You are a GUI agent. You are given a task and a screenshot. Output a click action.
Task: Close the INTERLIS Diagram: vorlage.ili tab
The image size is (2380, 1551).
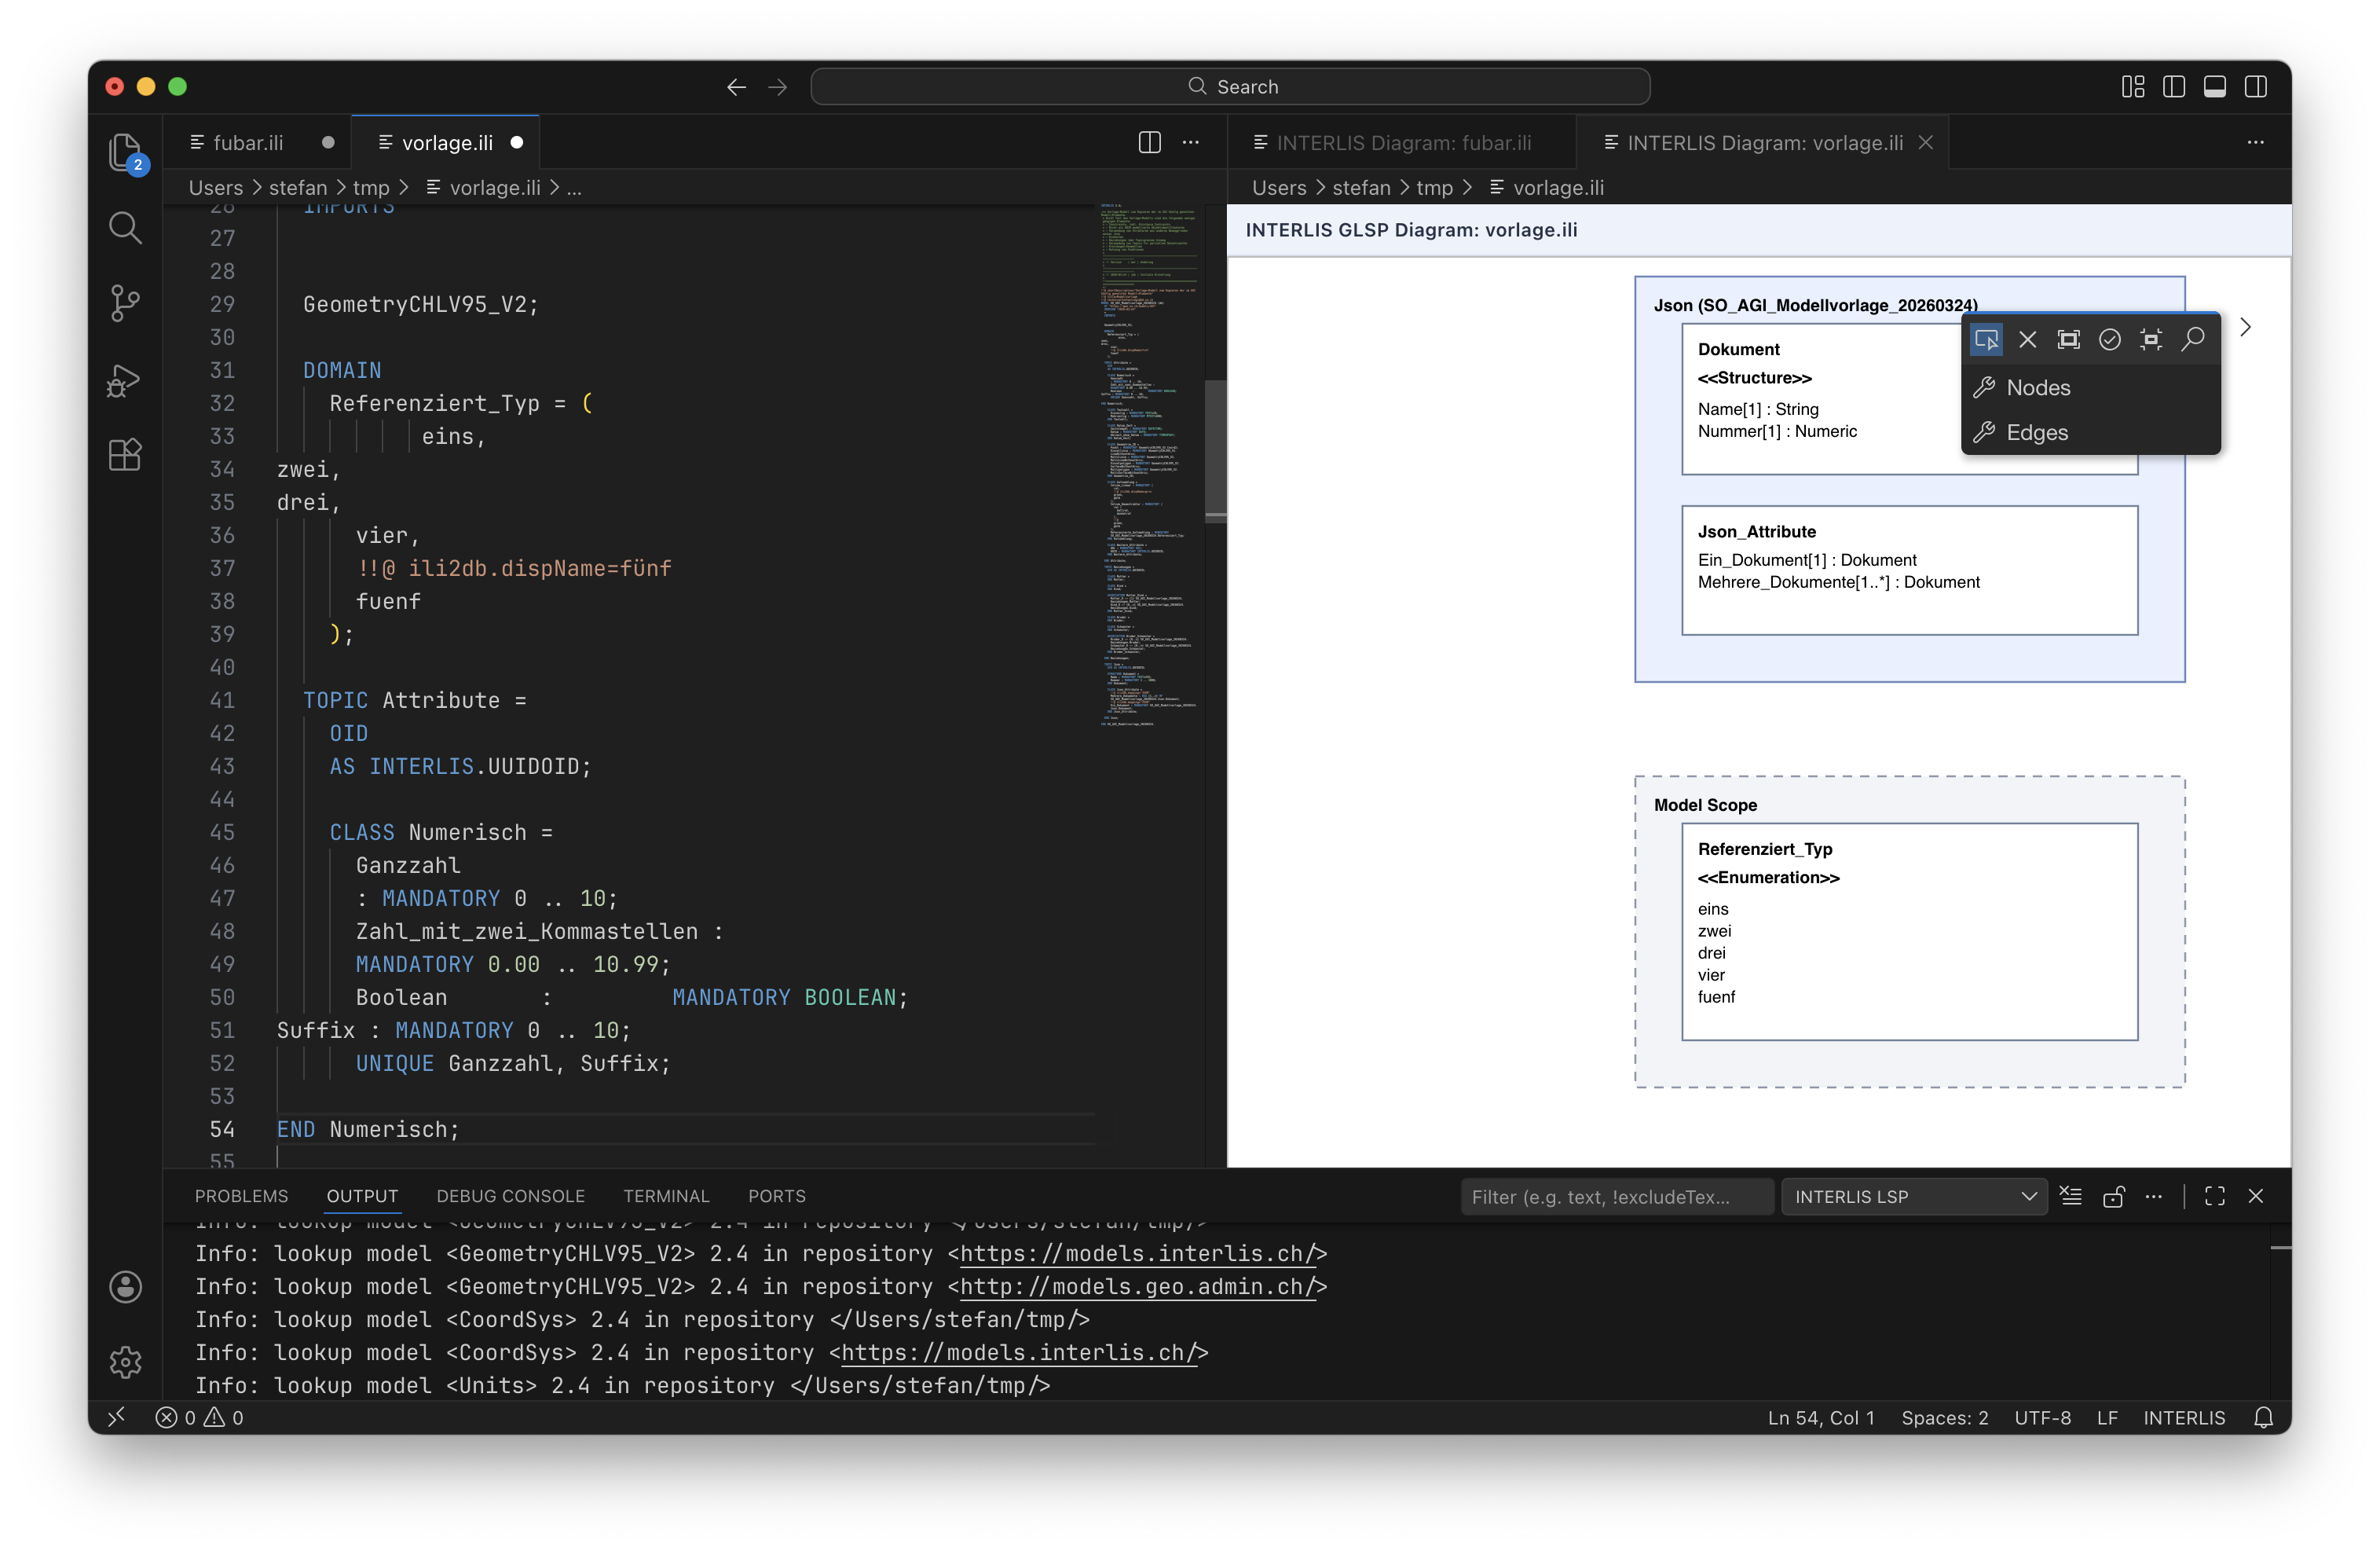point(1925,143)
